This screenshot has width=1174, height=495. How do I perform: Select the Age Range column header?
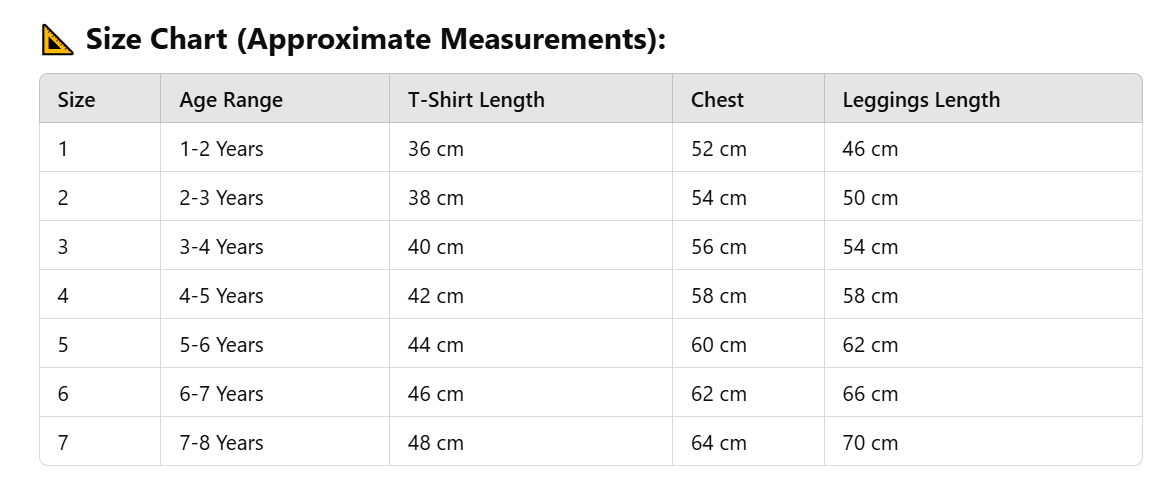click(275, 100)
